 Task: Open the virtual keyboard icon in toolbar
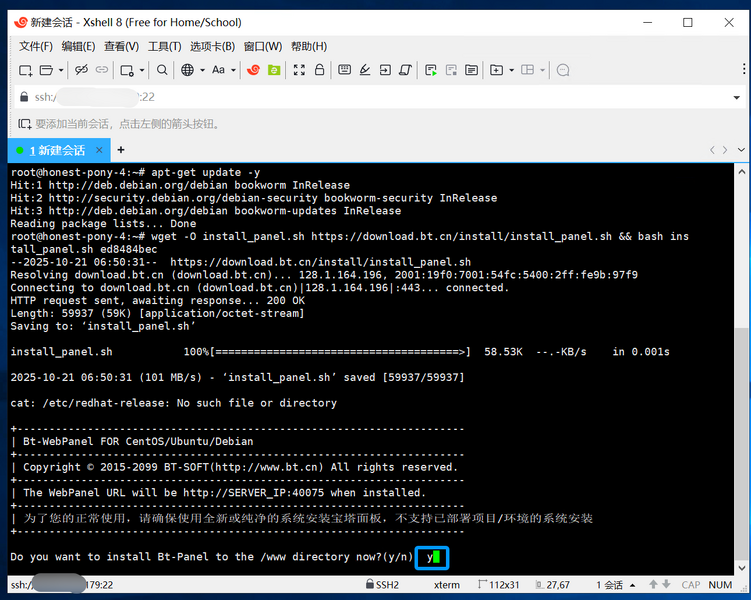tap(344, 70)
